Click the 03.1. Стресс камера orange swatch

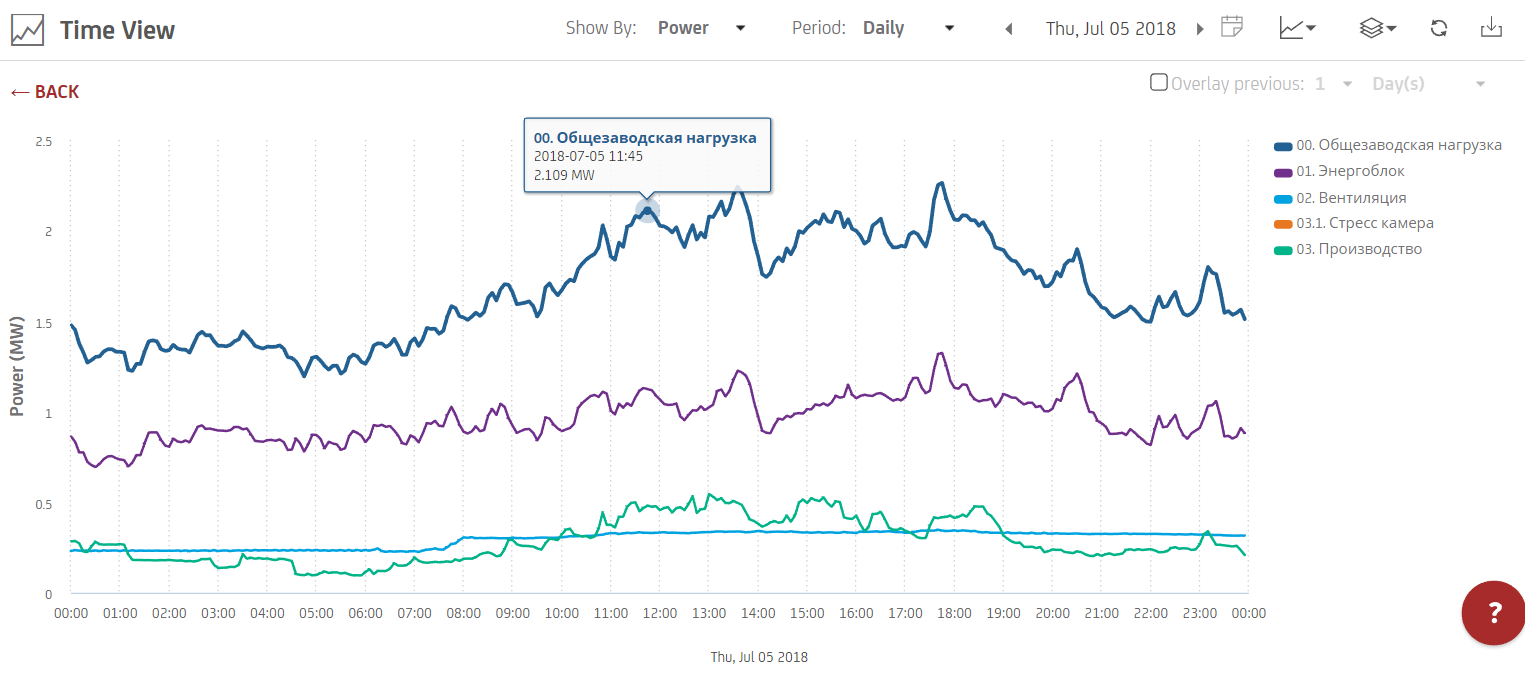pyautogui.click(x=1282, y=224)
